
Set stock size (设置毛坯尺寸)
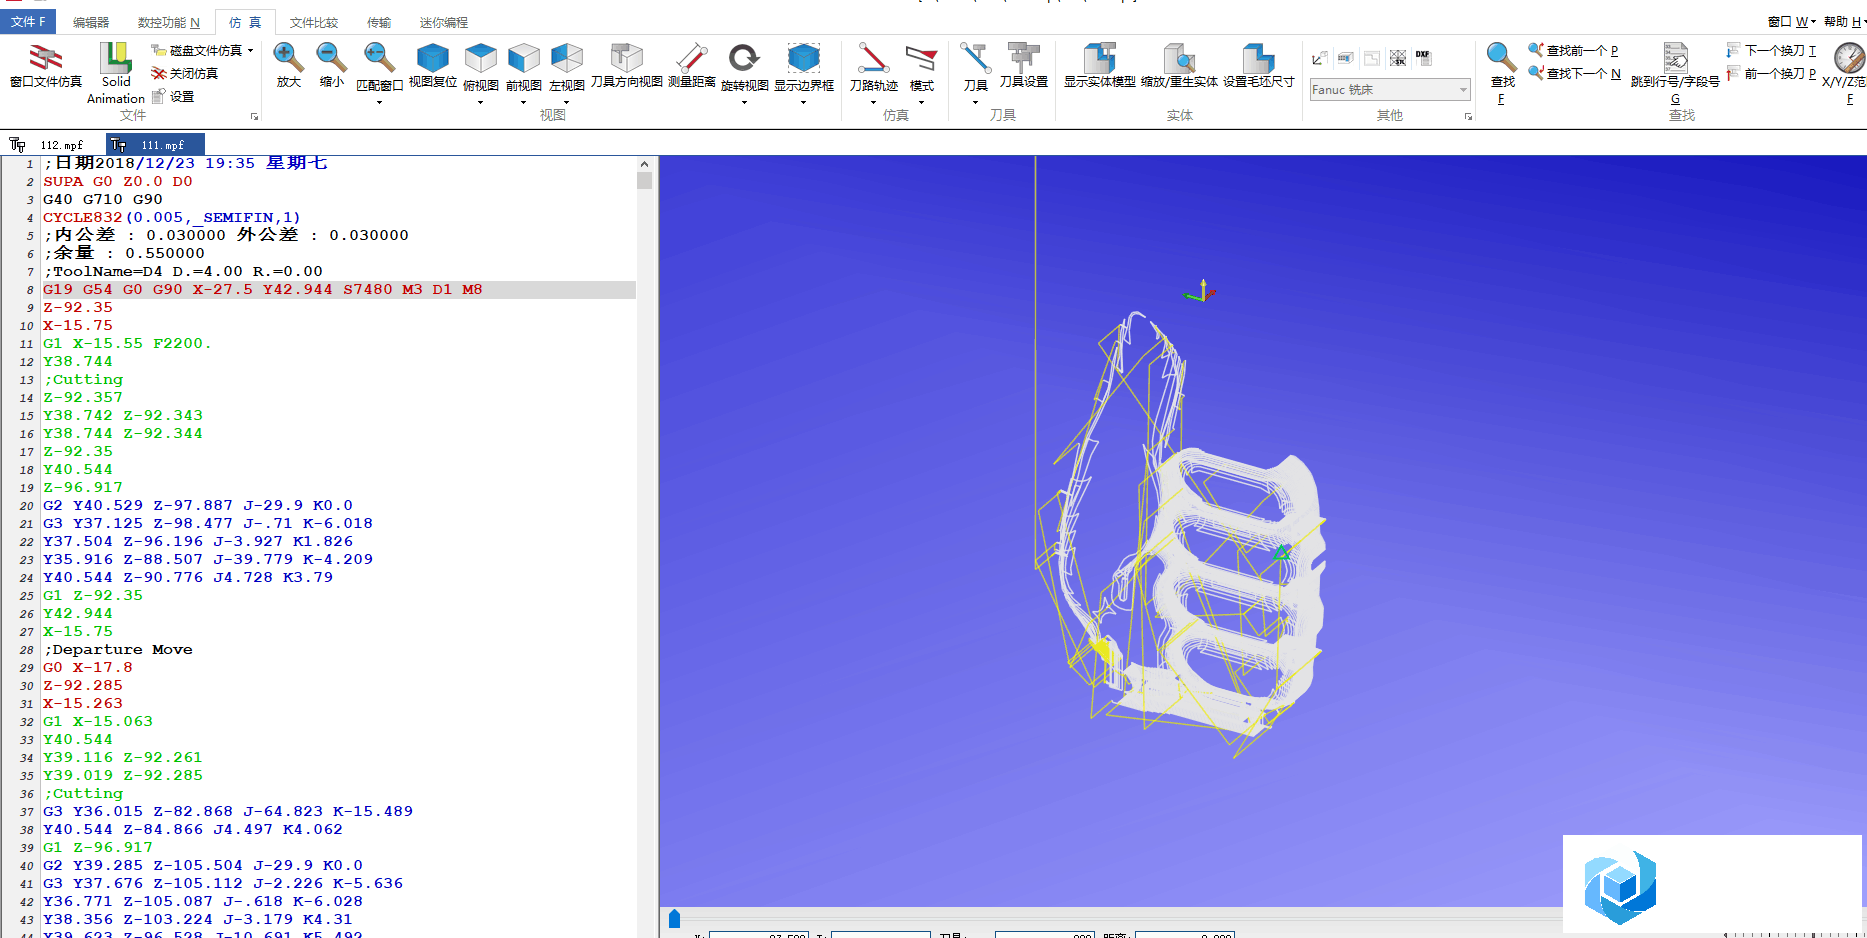point(1259,66)
